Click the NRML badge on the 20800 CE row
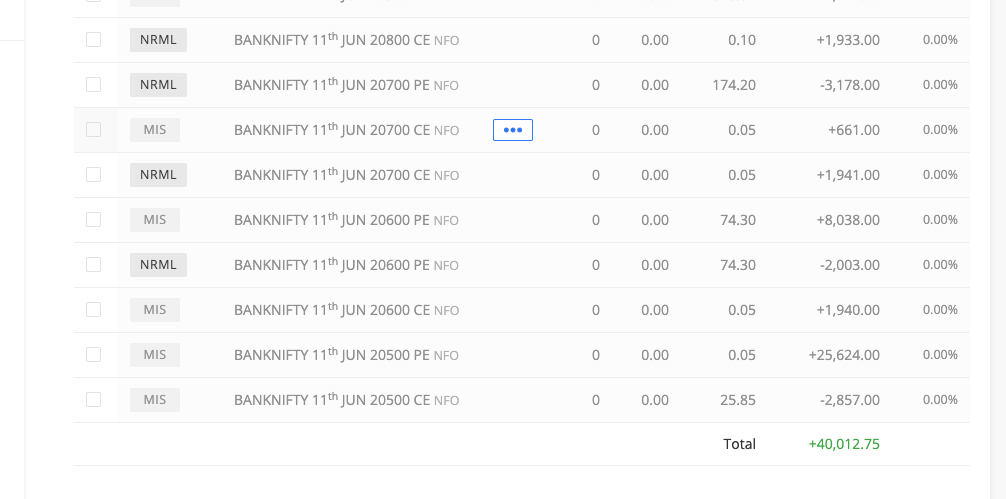Viewport: 1006px width, 499px height. tap(158, 40)
